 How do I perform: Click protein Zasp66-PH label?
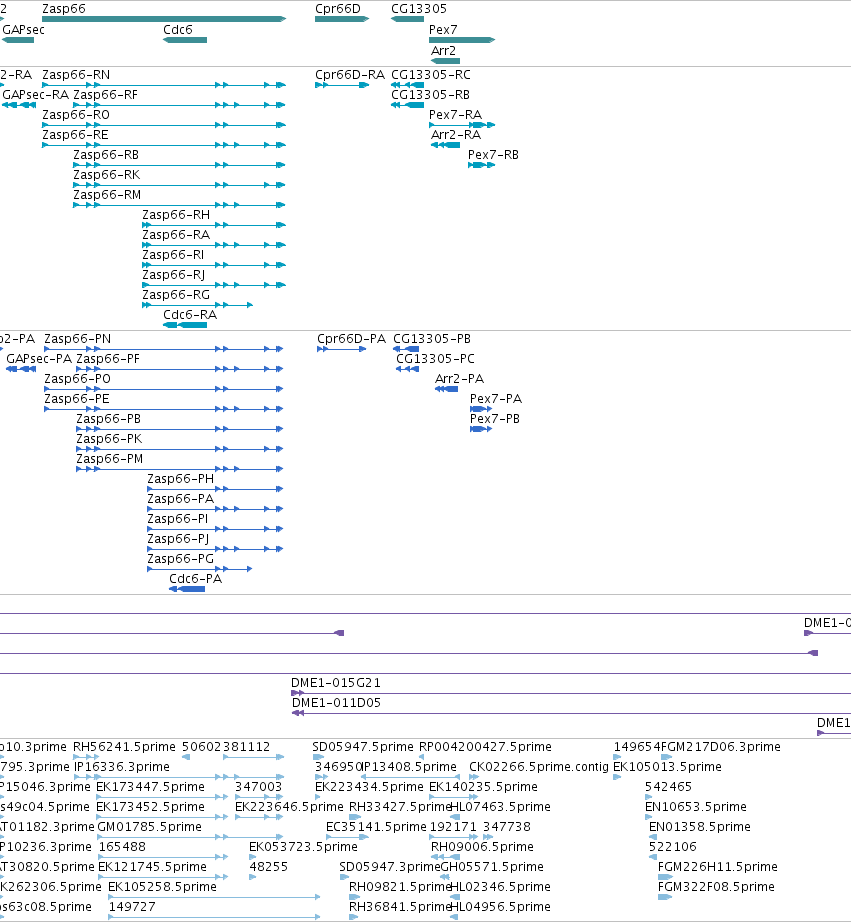[x=181, y=479]
